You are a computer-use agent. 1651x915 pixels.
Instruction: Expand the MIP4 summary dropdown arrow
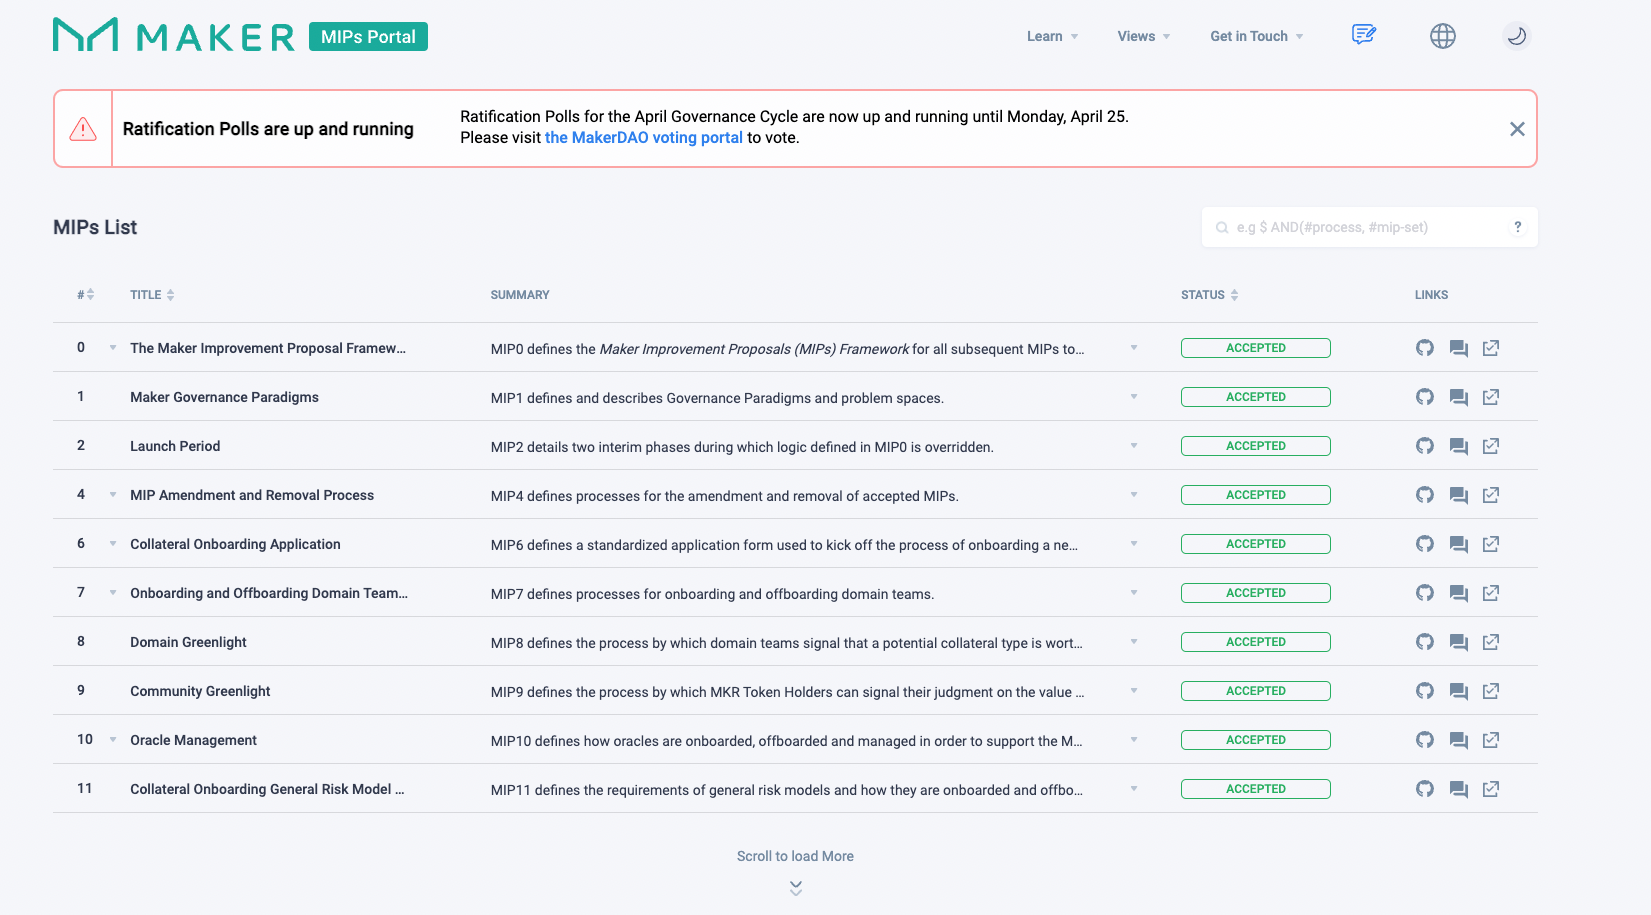(x=1134, y=495)
